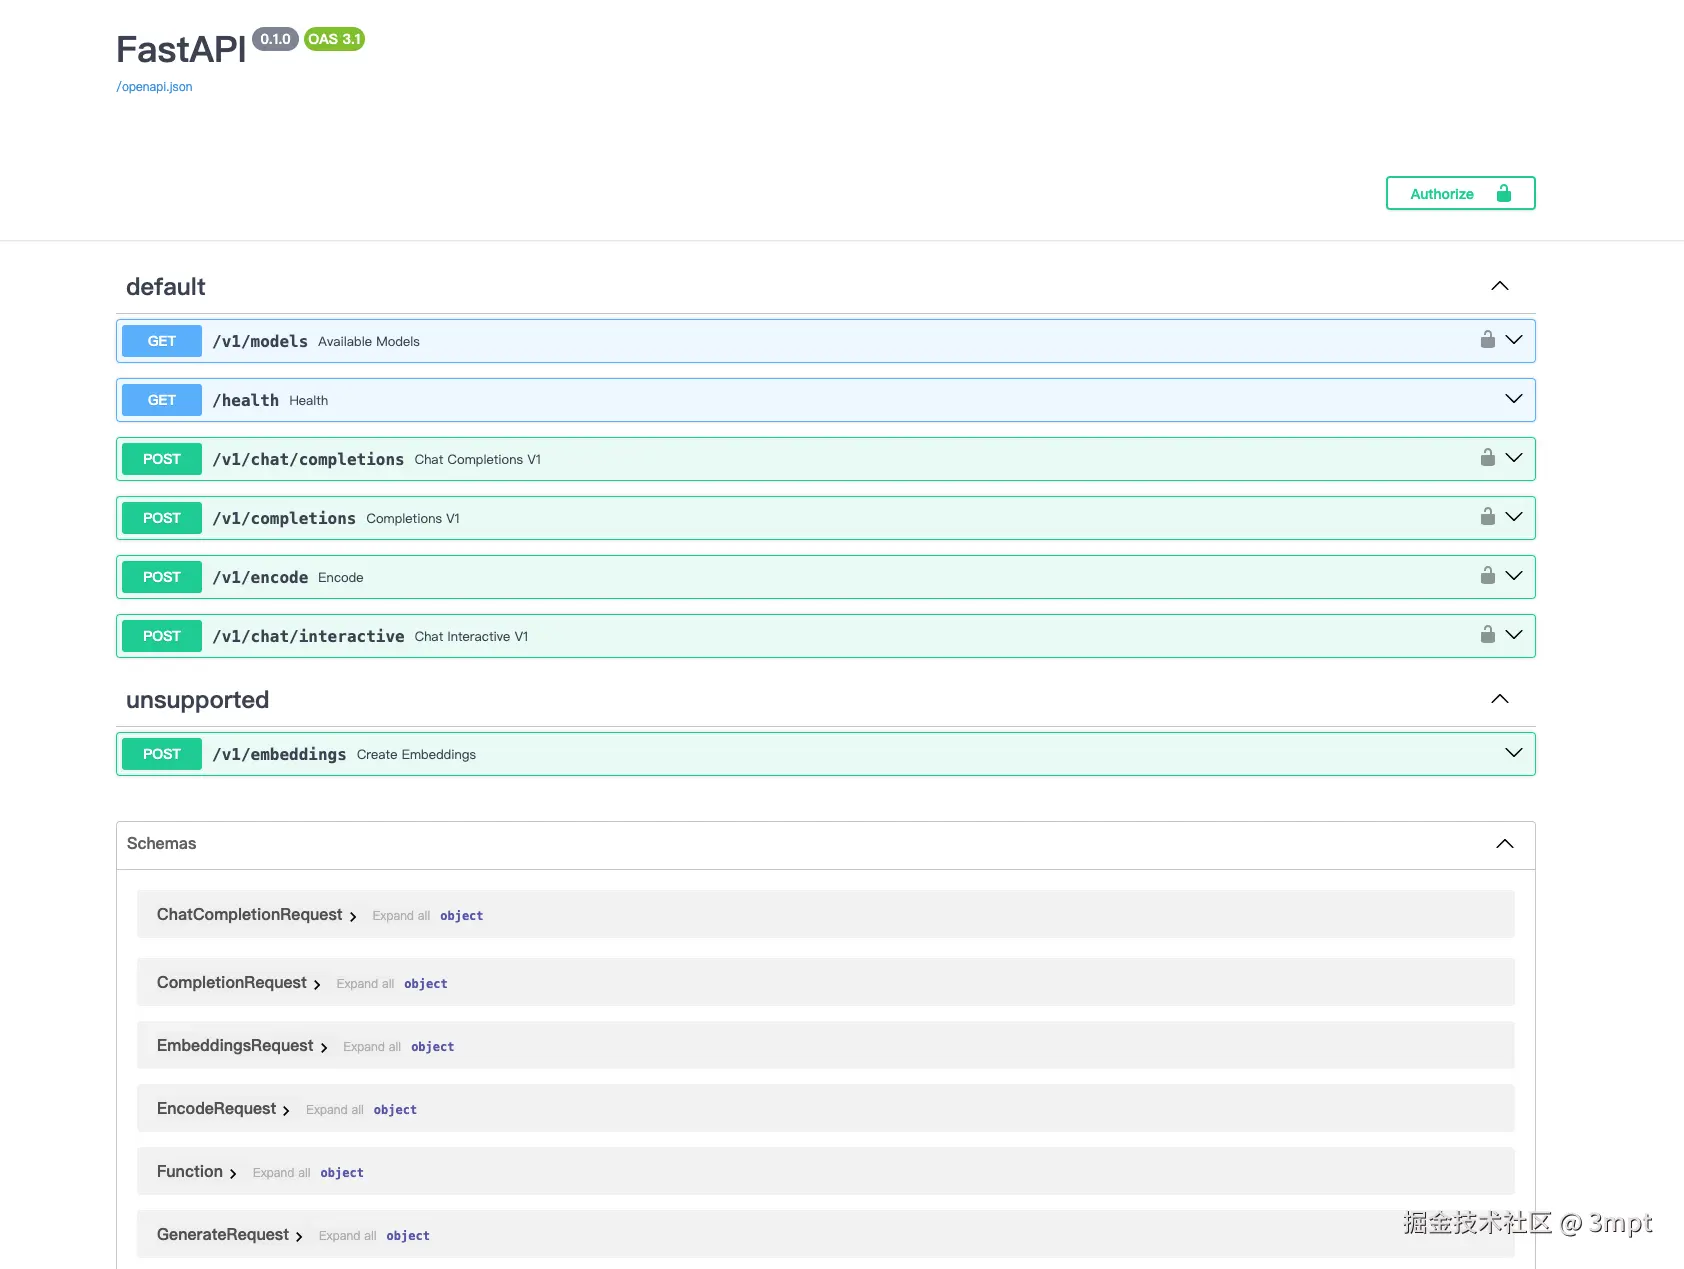Click the lock icon on /v1/models row

pyautogui.click(x=1488, y=340)
